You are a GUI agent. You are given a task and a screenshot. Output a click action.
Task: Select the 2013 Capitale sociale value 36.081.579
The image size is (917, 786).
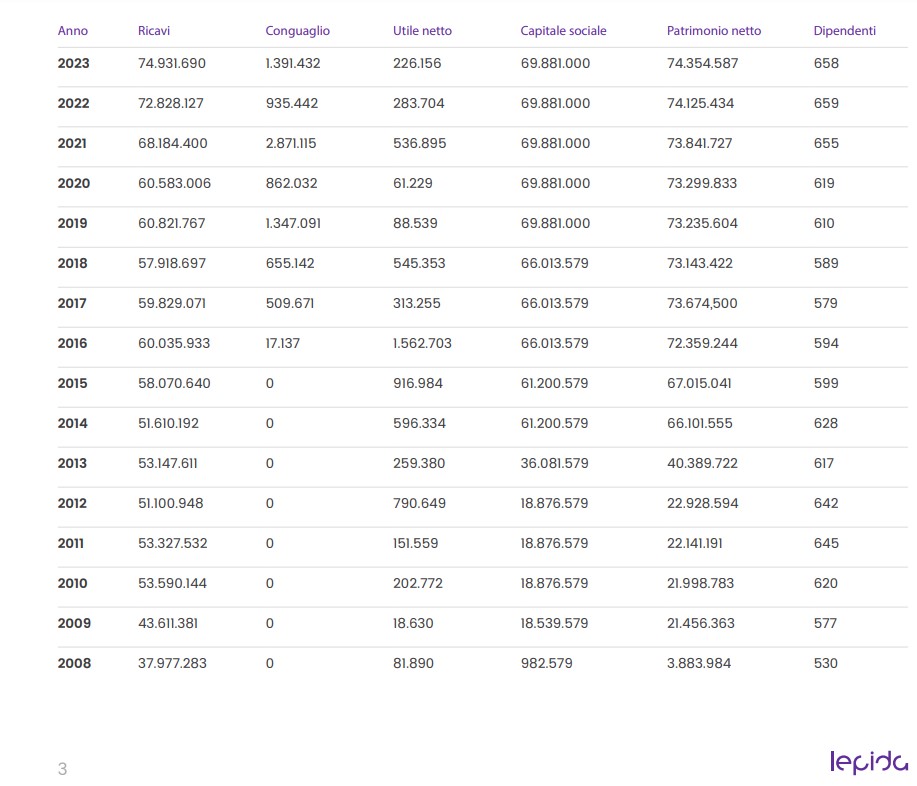point(554,463)
